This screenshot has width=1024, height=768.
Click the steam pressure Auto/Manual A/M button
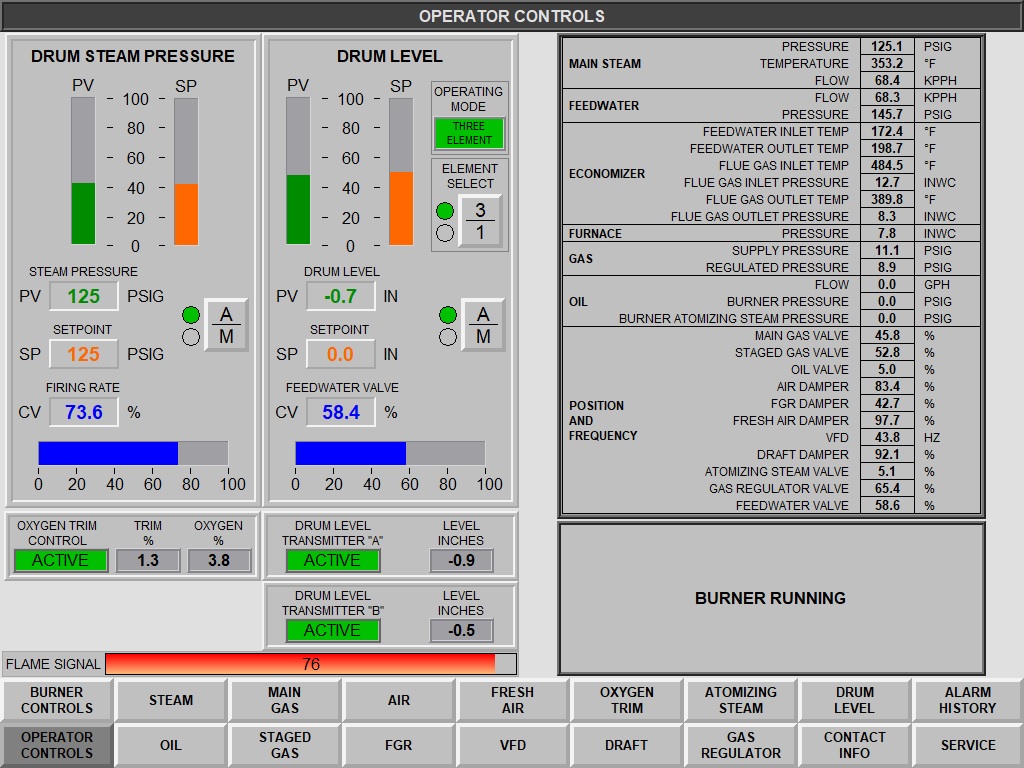tap(226, 325)
